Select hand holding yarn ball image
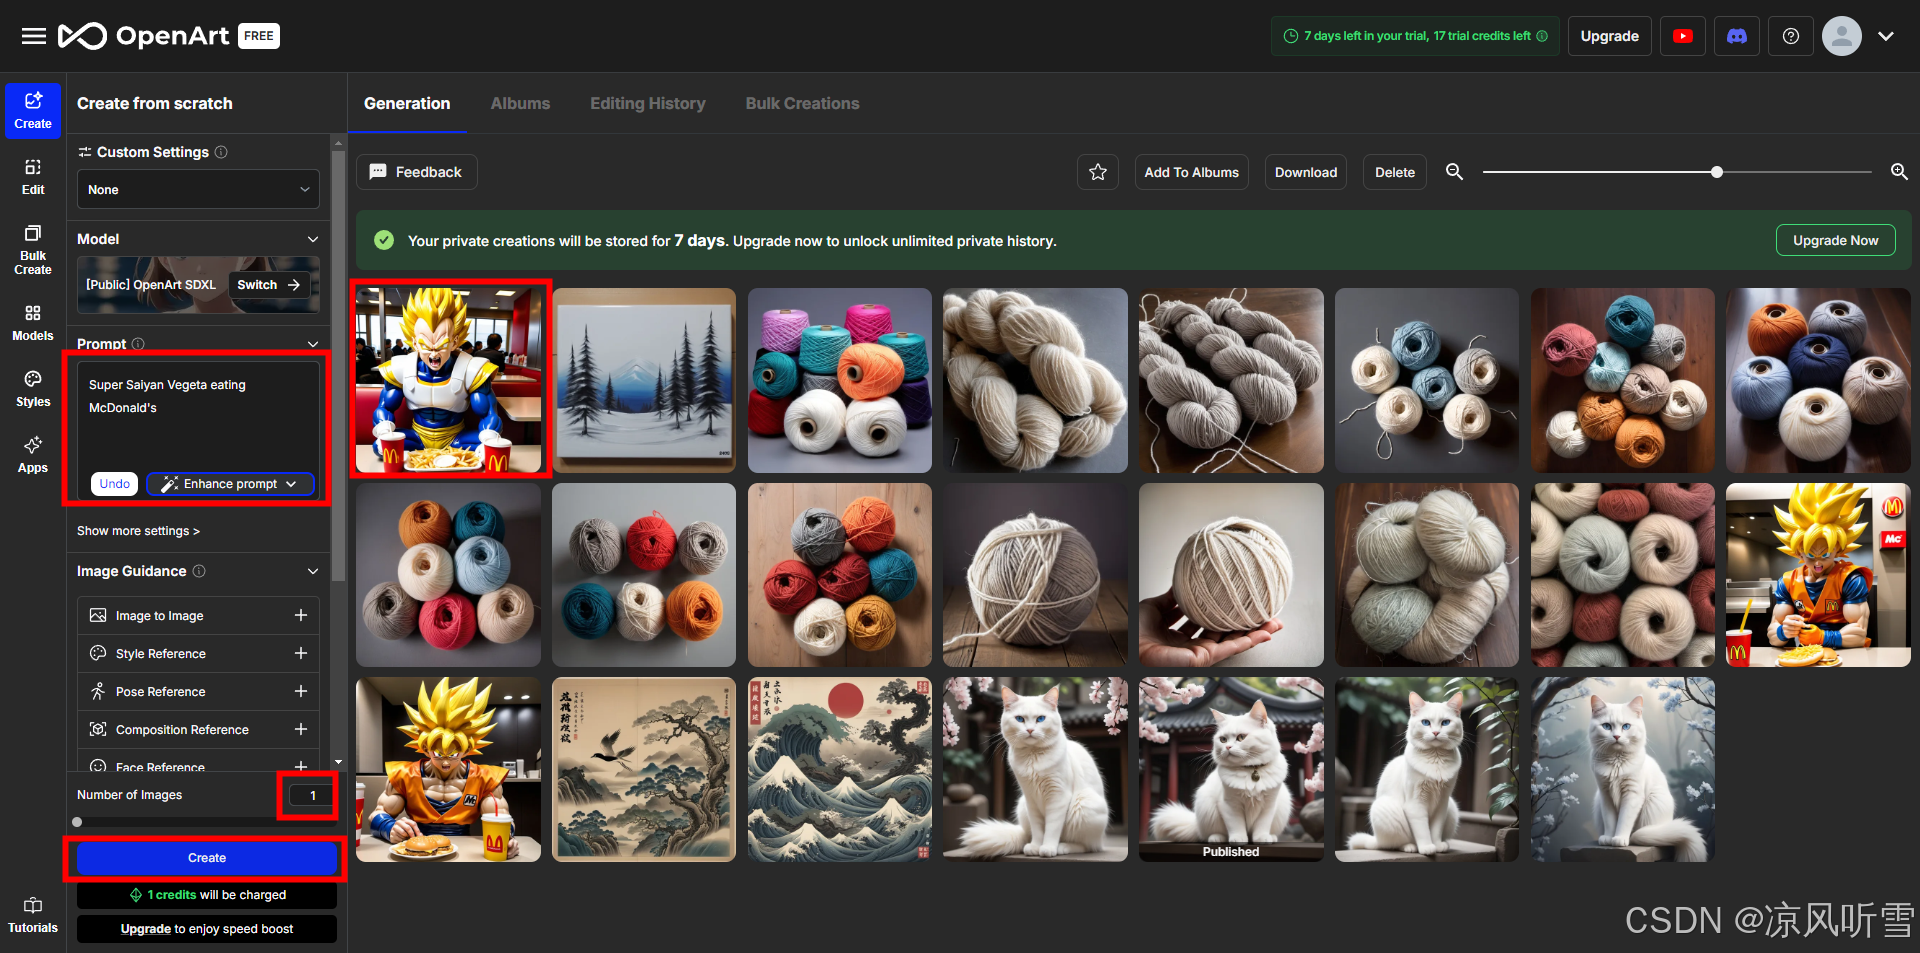Image resolution: width=1920 pixels, height=953 pixels. click(1231, 575)
